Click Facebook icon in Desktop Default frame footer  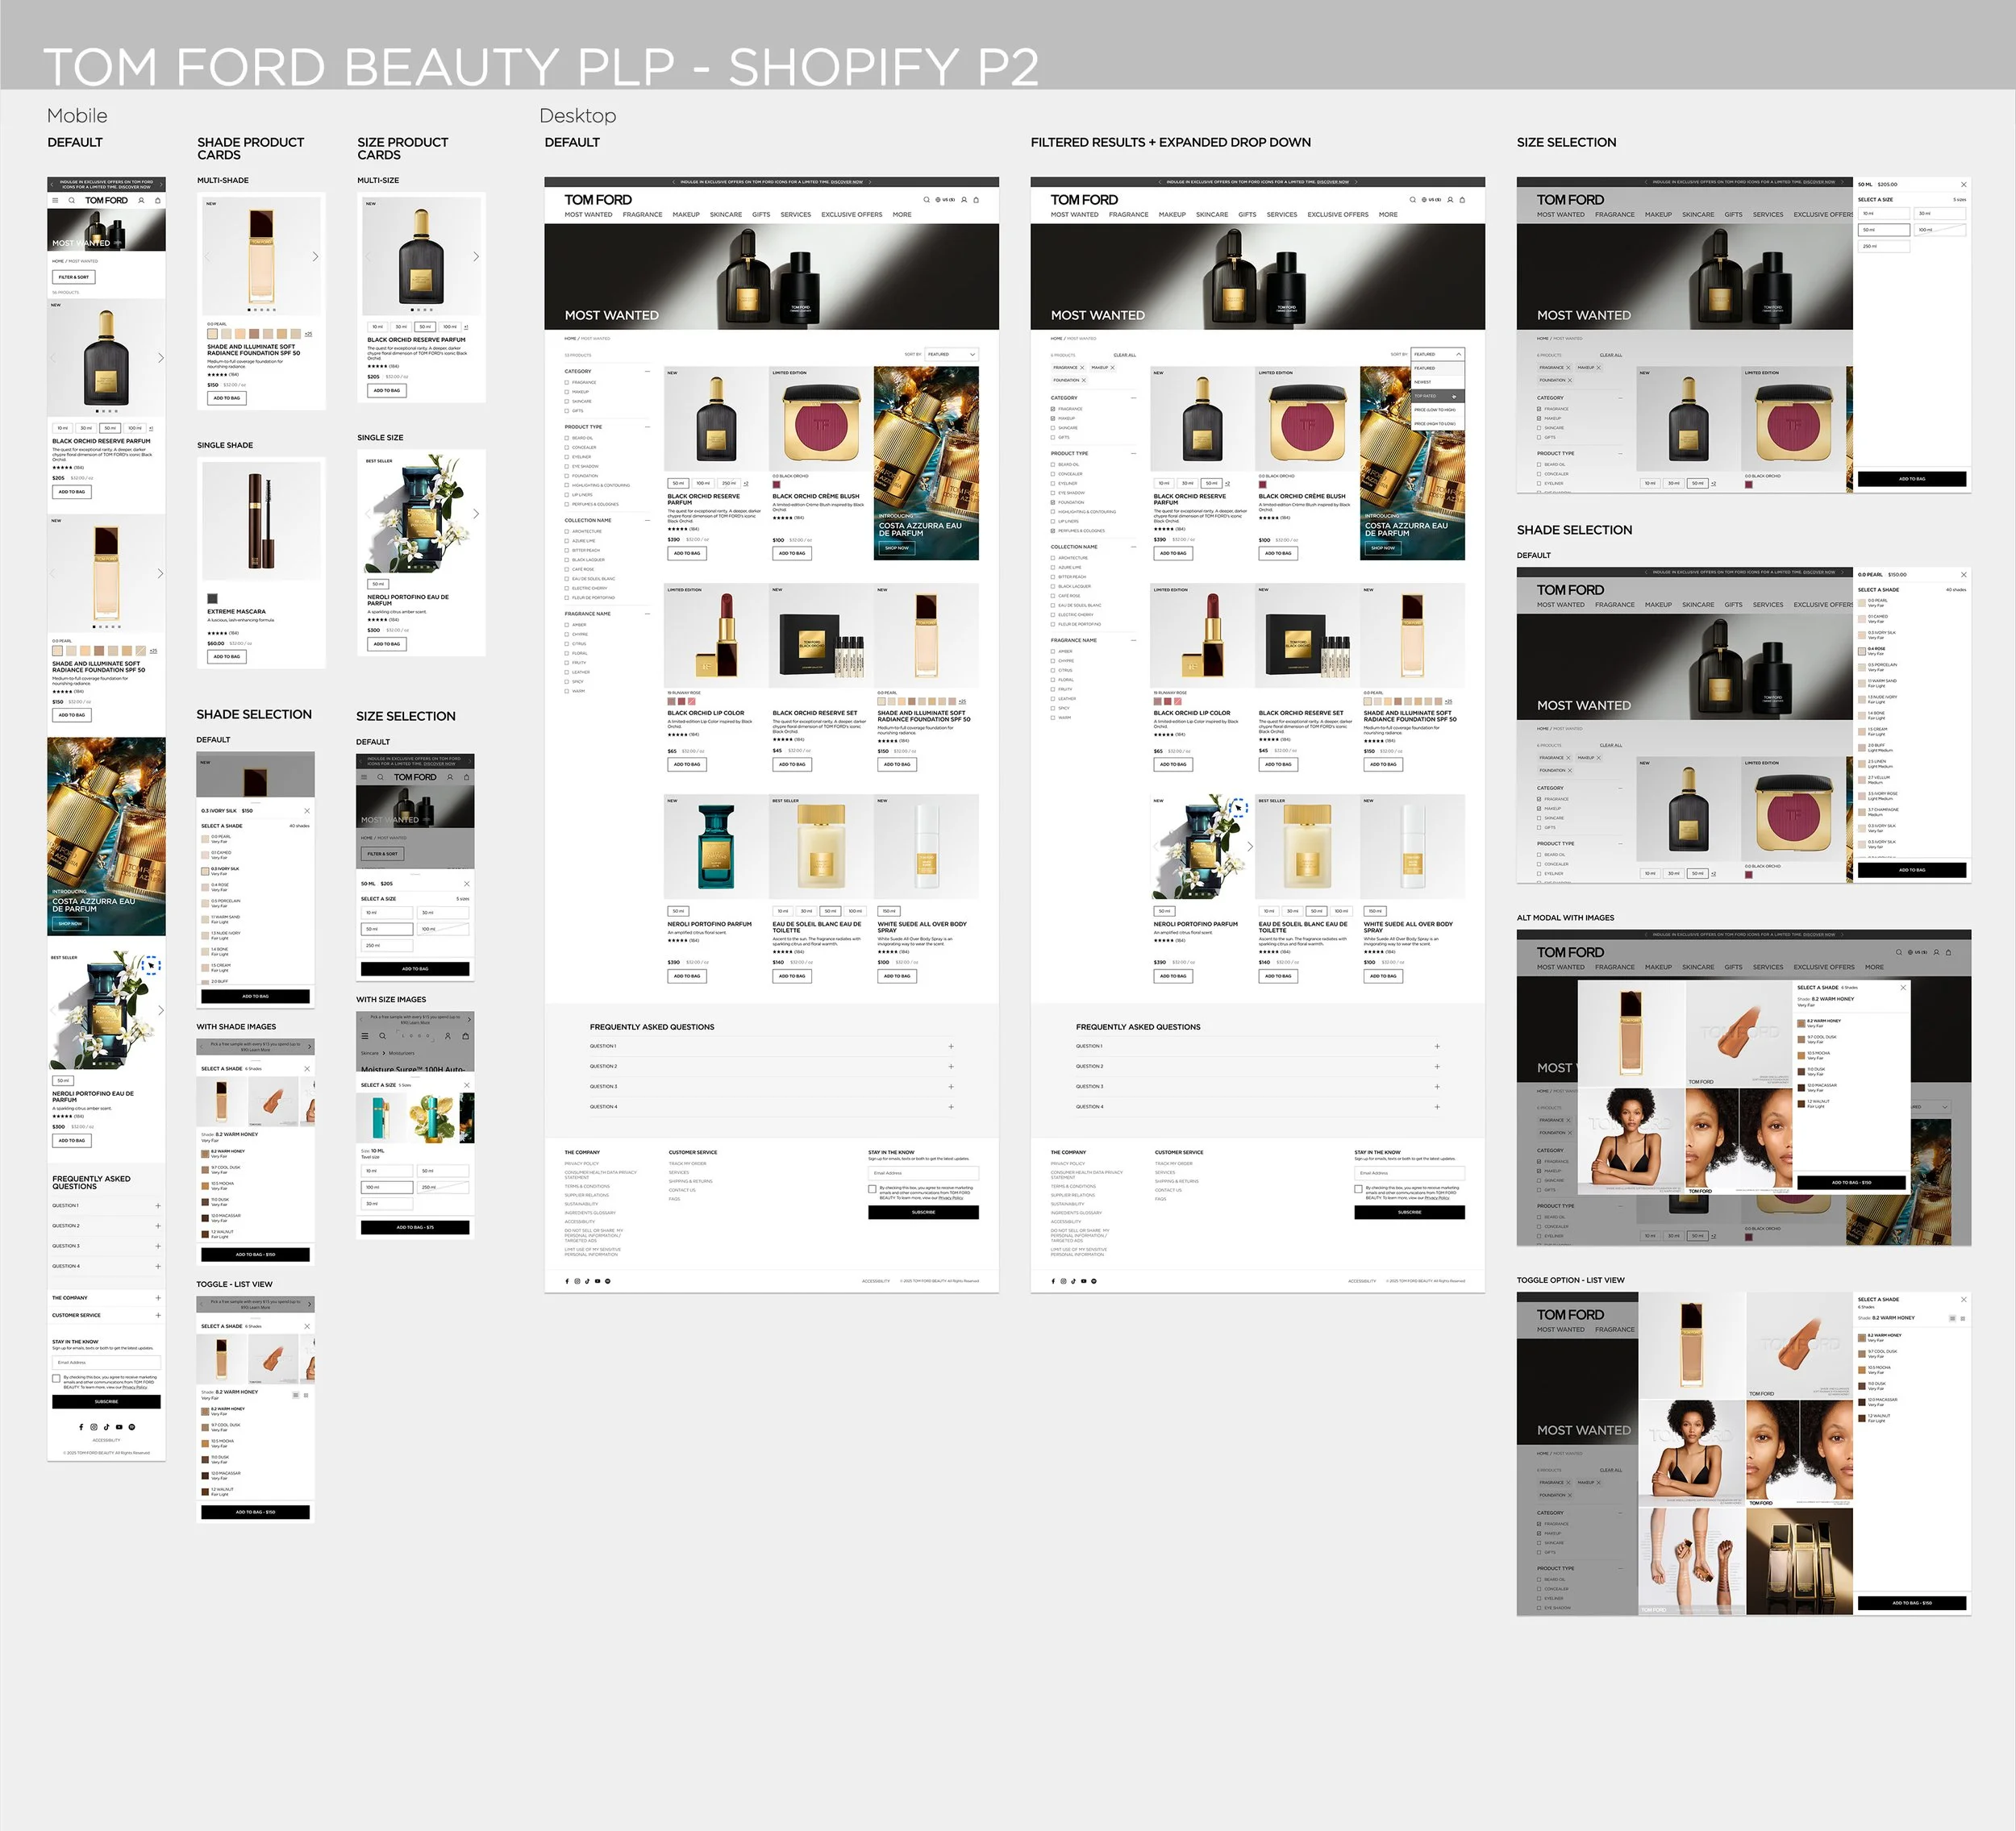point(567,1281)
